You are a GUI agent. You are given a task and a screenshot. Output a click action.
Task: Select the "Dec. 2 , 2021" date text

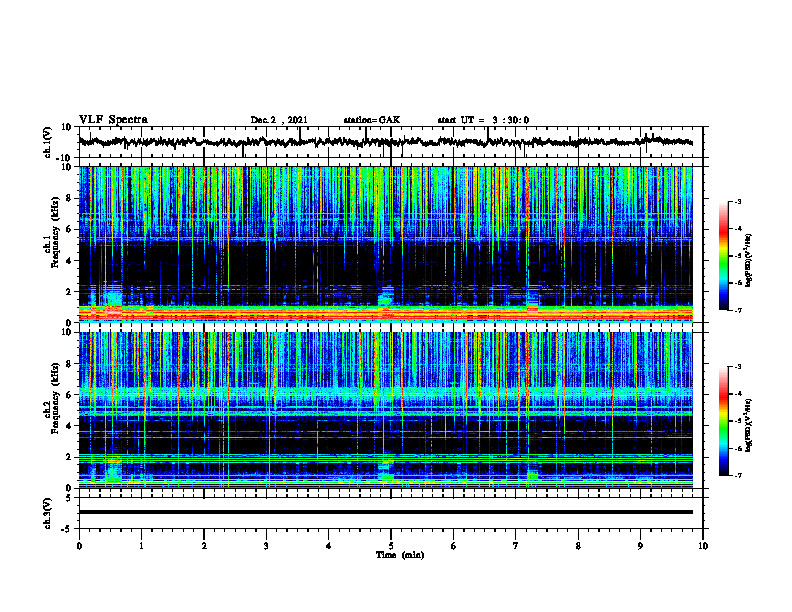coord(279,120)
